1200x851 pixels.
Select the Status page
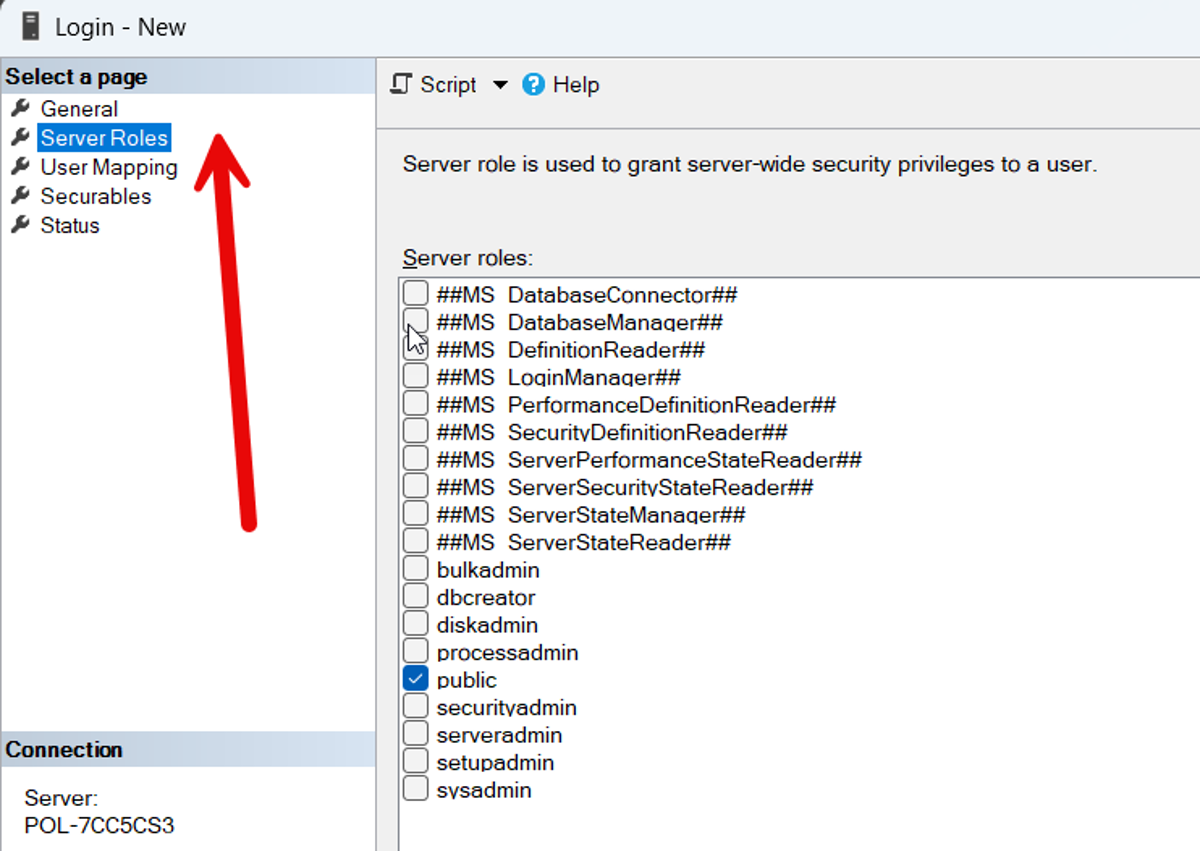70,225
